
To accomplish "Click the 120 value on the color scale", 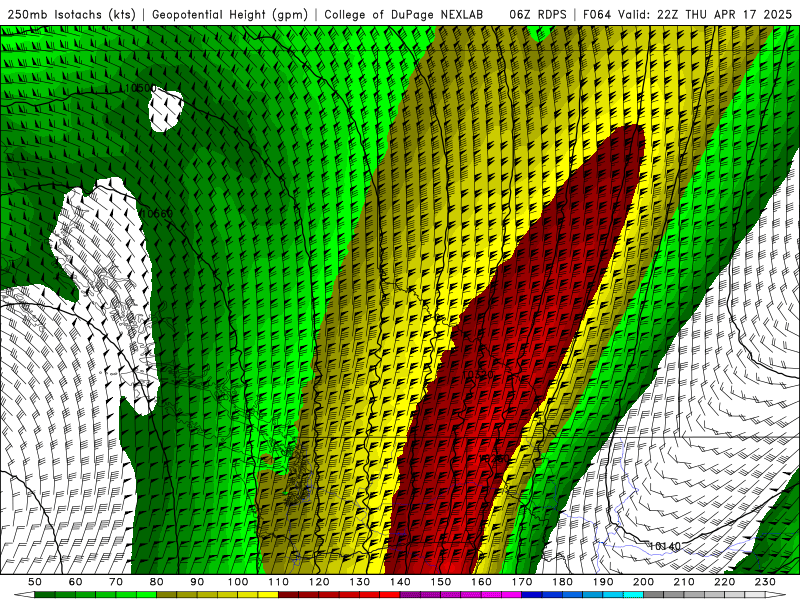I will (319, 582).
